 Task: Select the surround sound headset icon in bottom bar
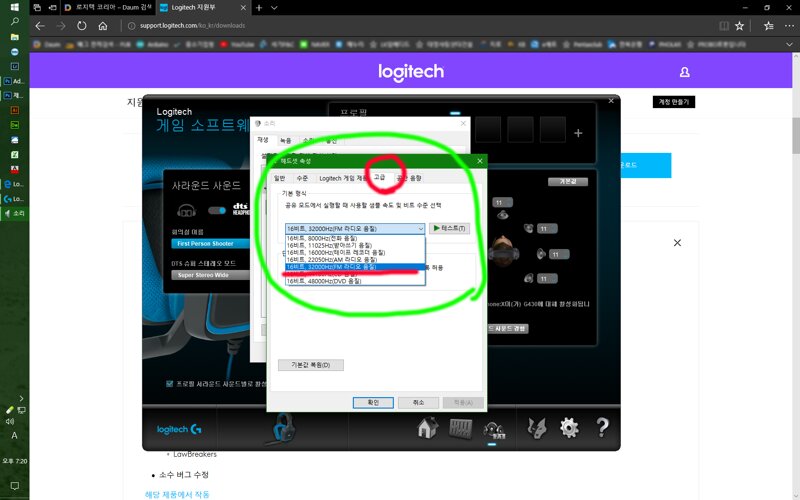pos(493,430)
